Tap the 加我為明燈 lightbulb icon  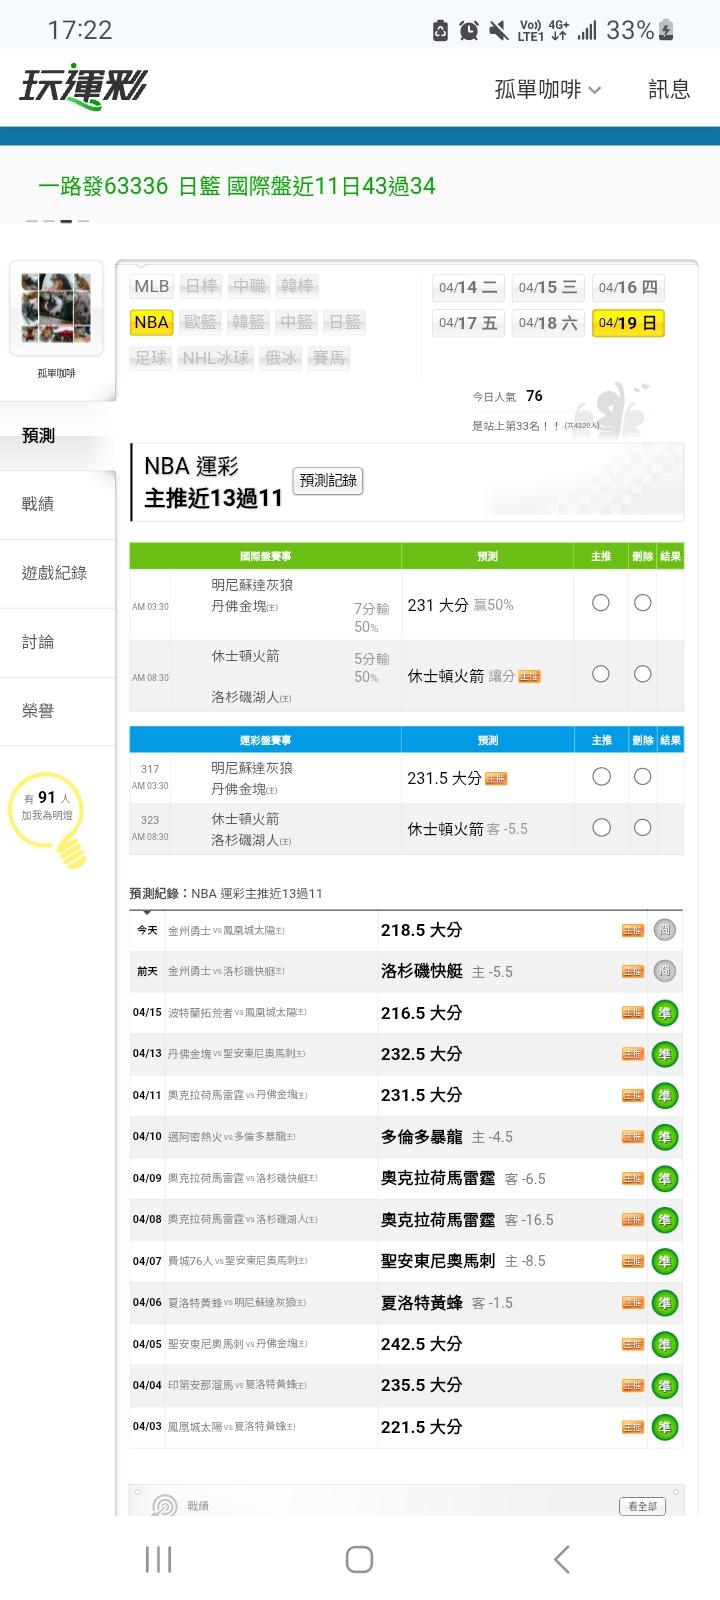click(x=49, y=818)
